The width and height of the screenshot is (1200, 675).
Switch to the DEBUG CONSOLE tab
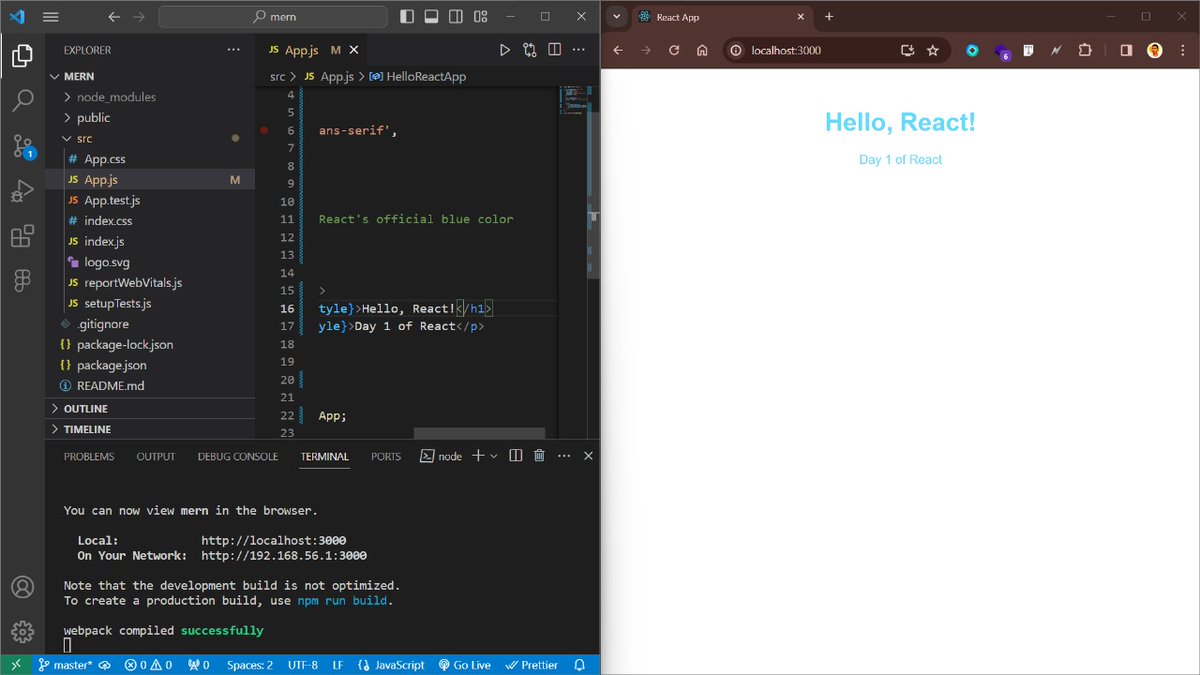pos(238,456)
